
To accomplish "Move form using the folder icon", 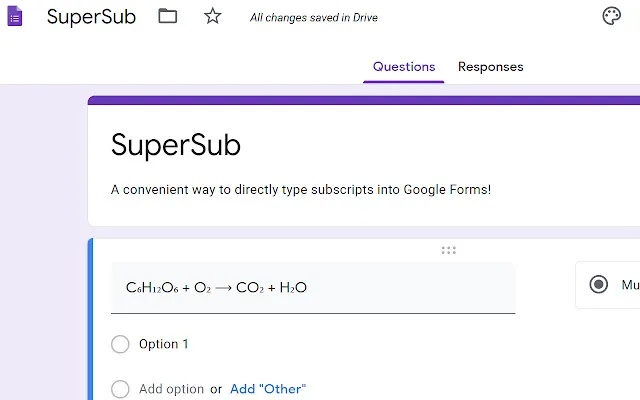I will [x=167, y=16].
